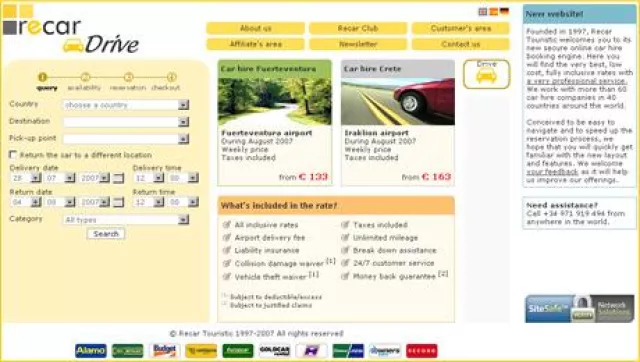Open the Car hire Crete heading
The width and height of the screenshot is (640, 362).
pos(372,69)
